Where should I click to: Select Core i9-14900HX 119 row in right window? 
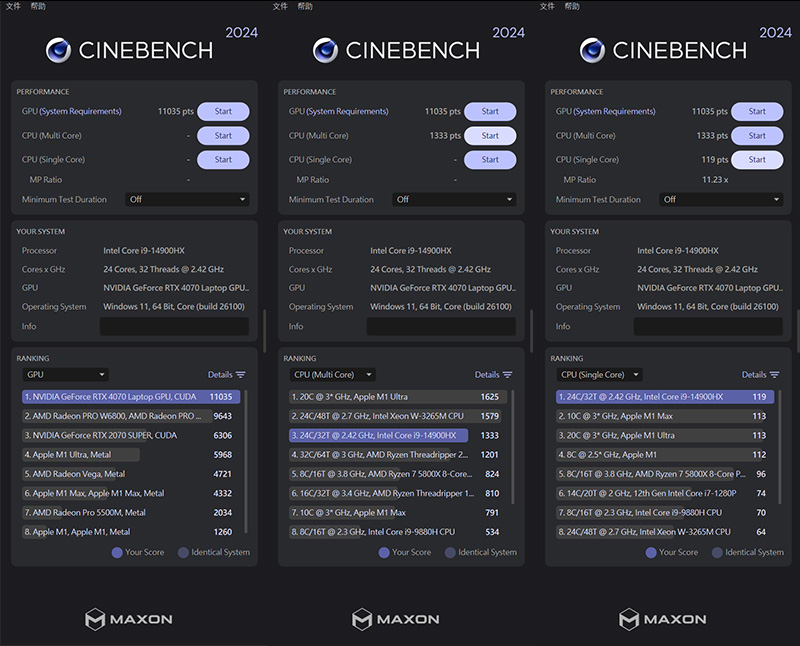coord(665,397)
